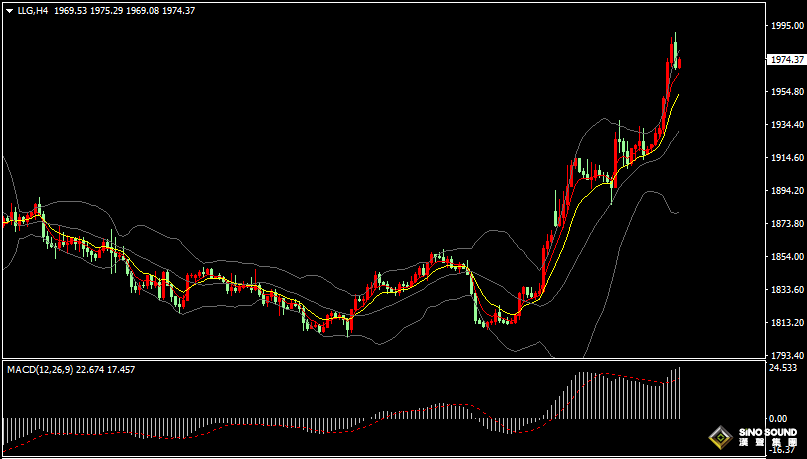Click the 1813.20 price scale label
This screenshot has height=459, width=807.
pos(785,323)
